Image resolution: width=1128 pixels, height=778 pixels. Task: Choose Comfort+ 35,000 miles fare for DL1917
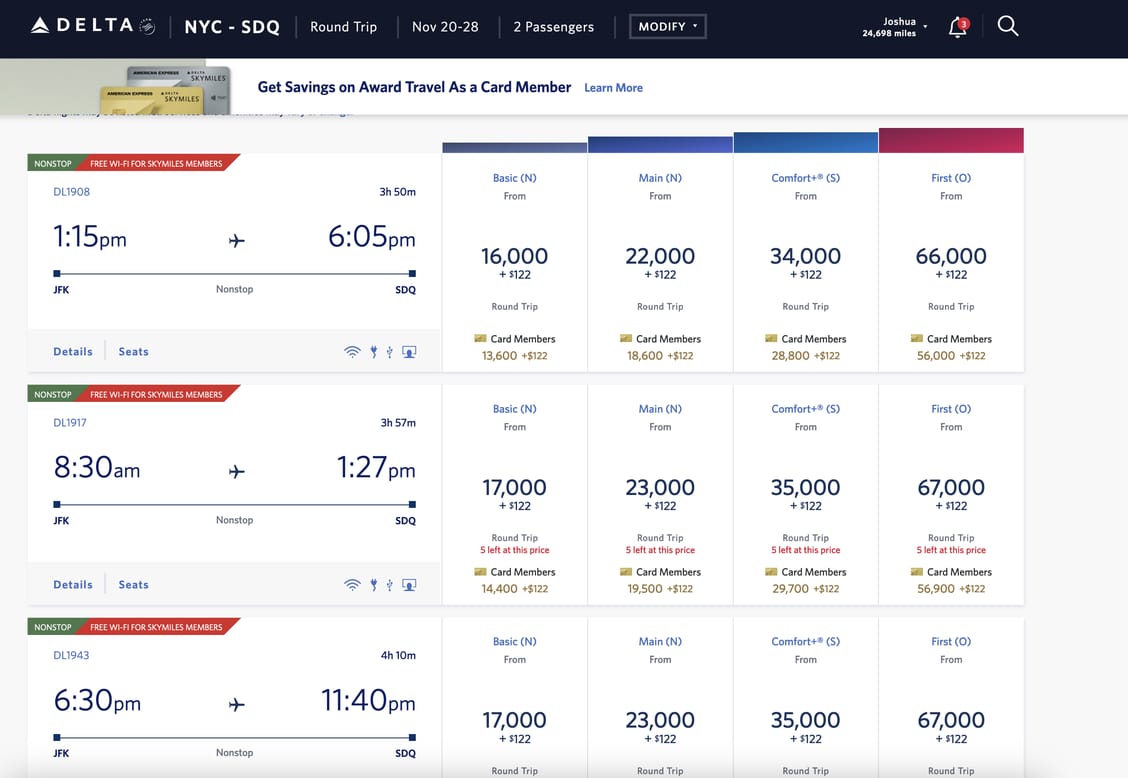coord(805,488)
